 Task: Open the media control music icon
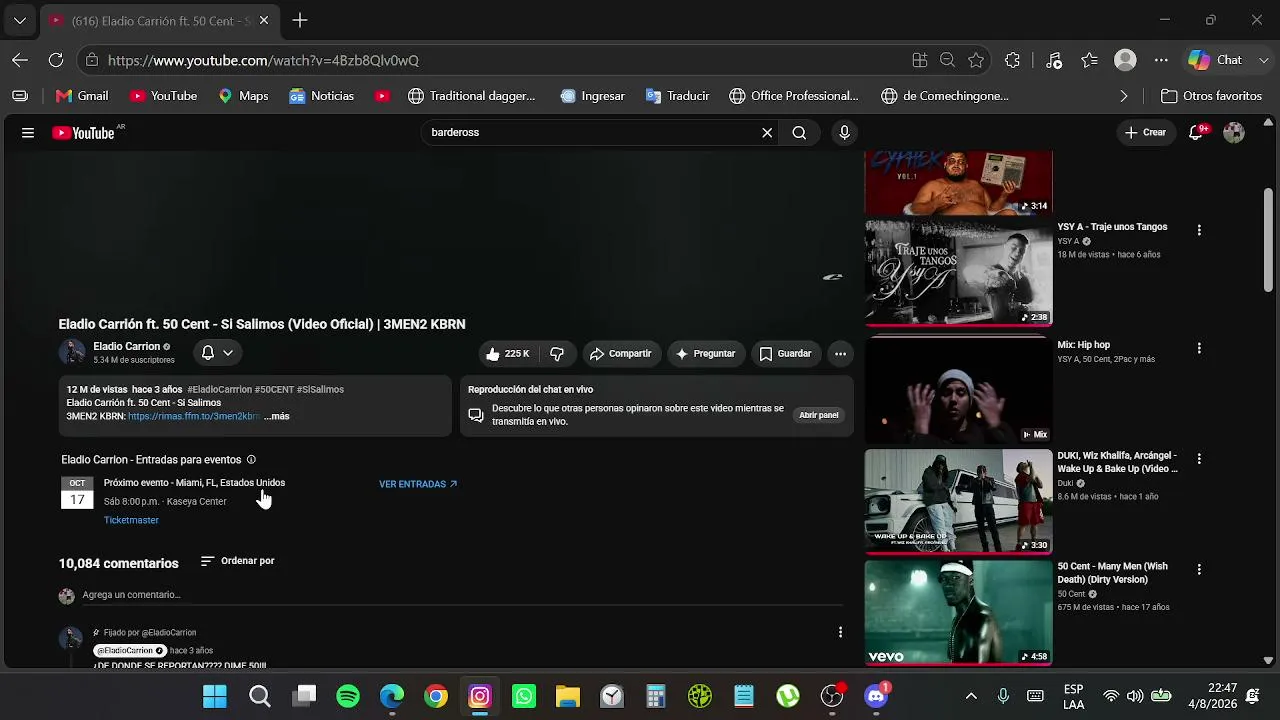[1054, 60]
